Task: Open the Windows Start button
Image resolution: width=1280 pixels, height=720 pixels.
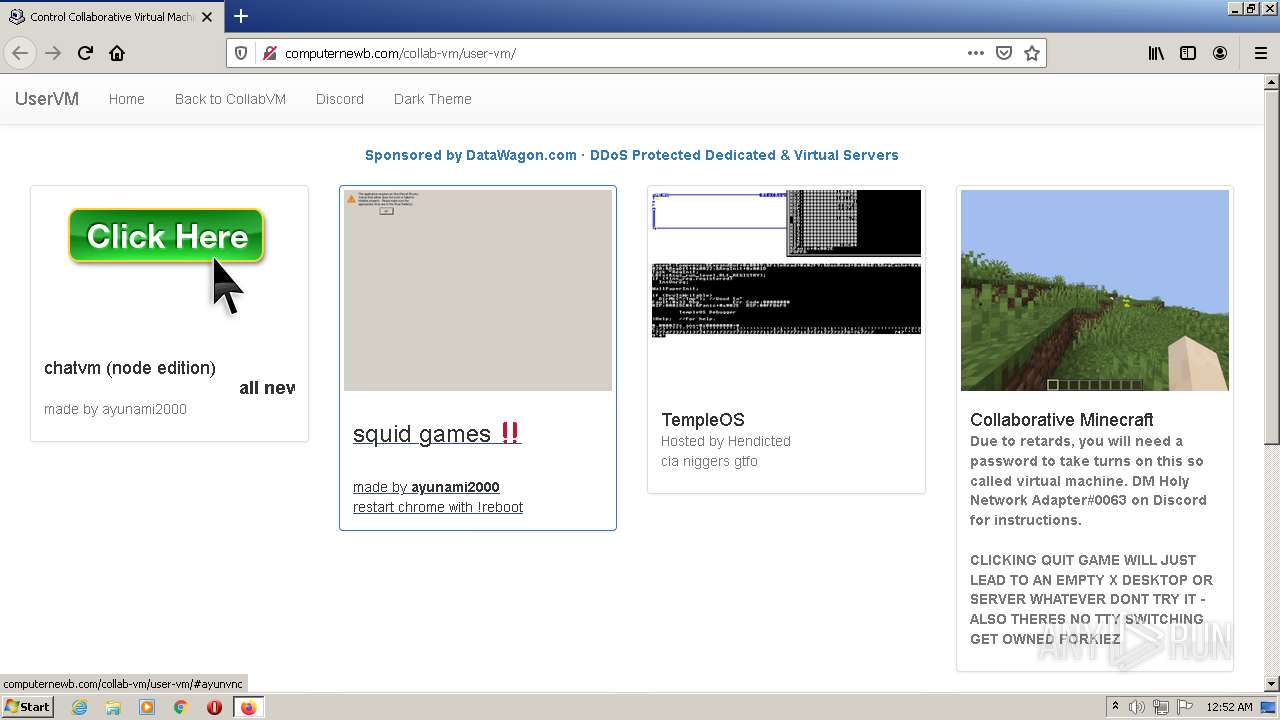Action: (x=28, y=707)
